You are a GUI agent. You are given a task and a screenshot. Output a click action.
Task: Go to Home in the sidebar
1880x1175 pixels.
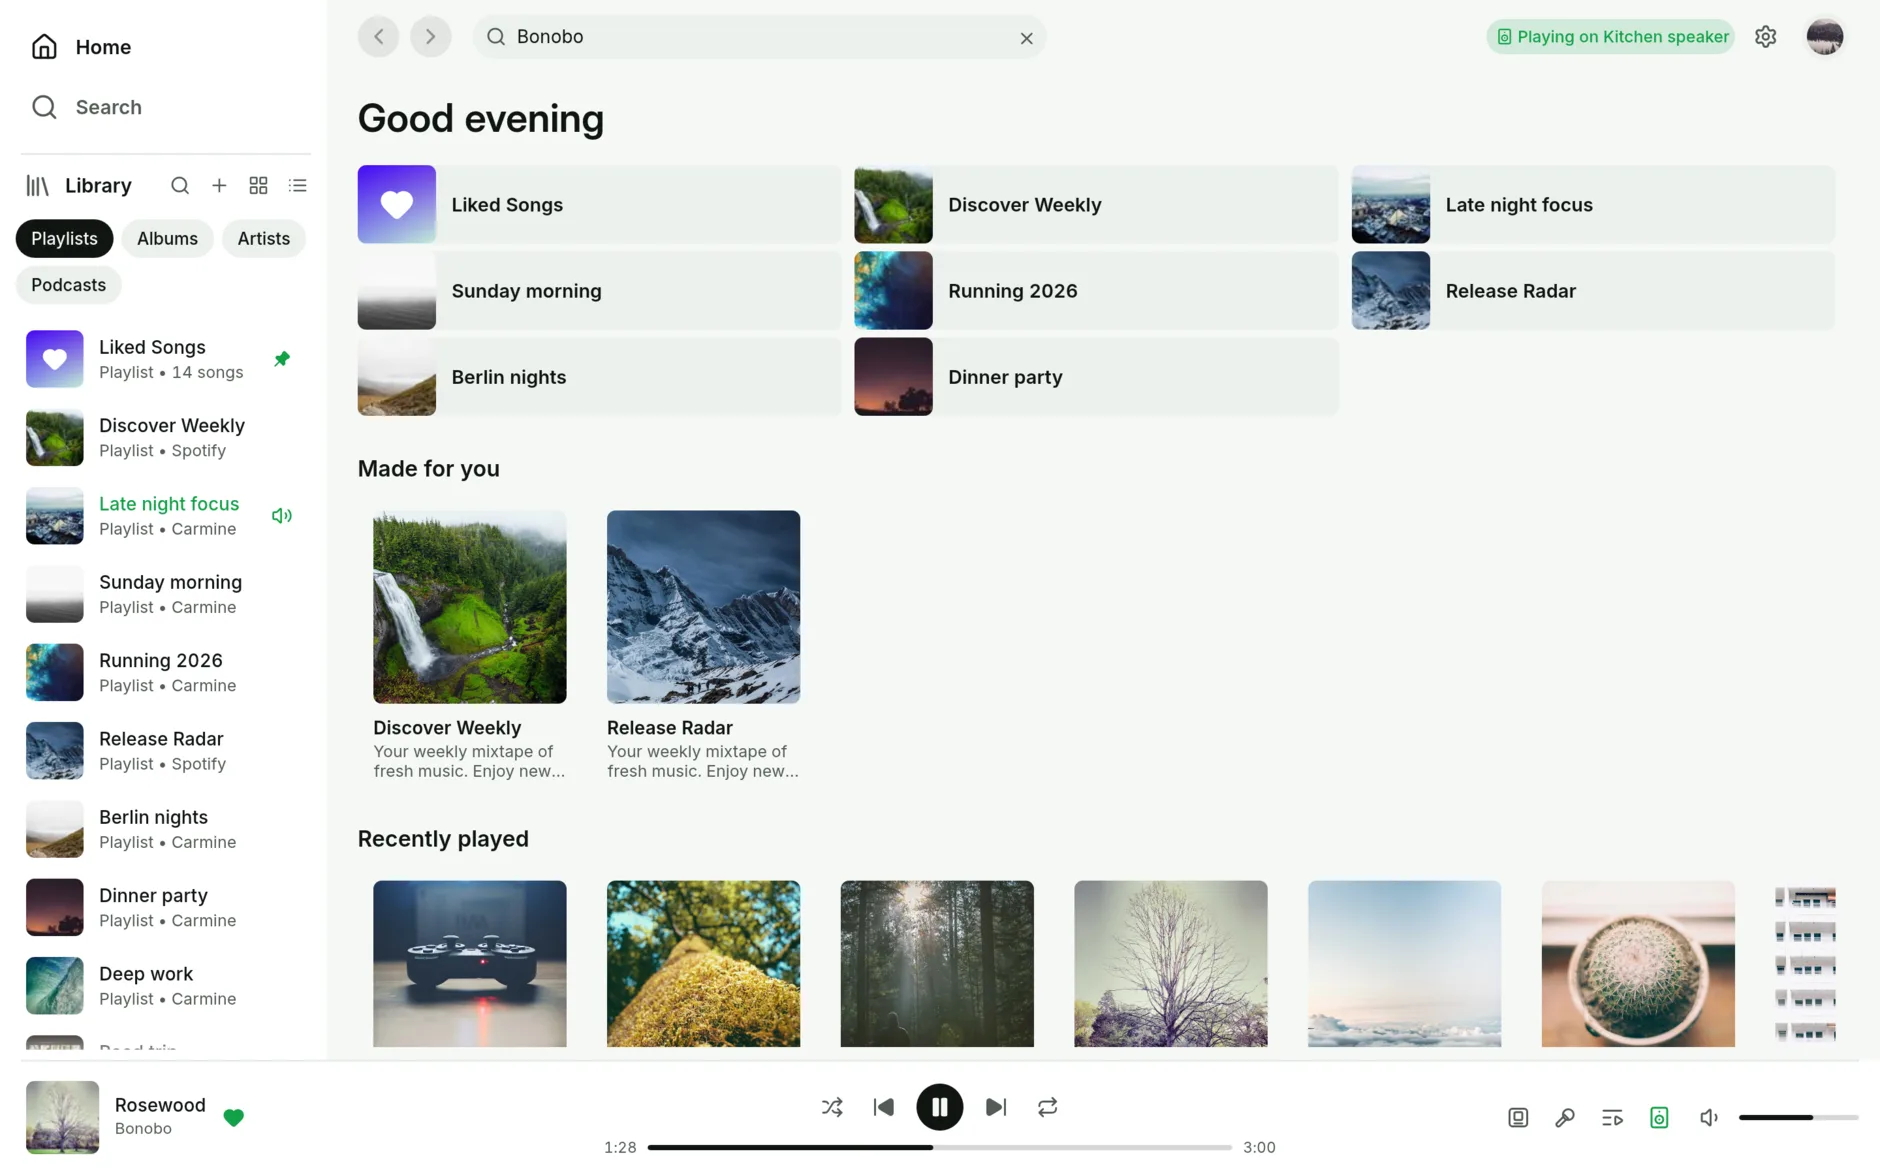pyautogui.click(x=81, y=47)
